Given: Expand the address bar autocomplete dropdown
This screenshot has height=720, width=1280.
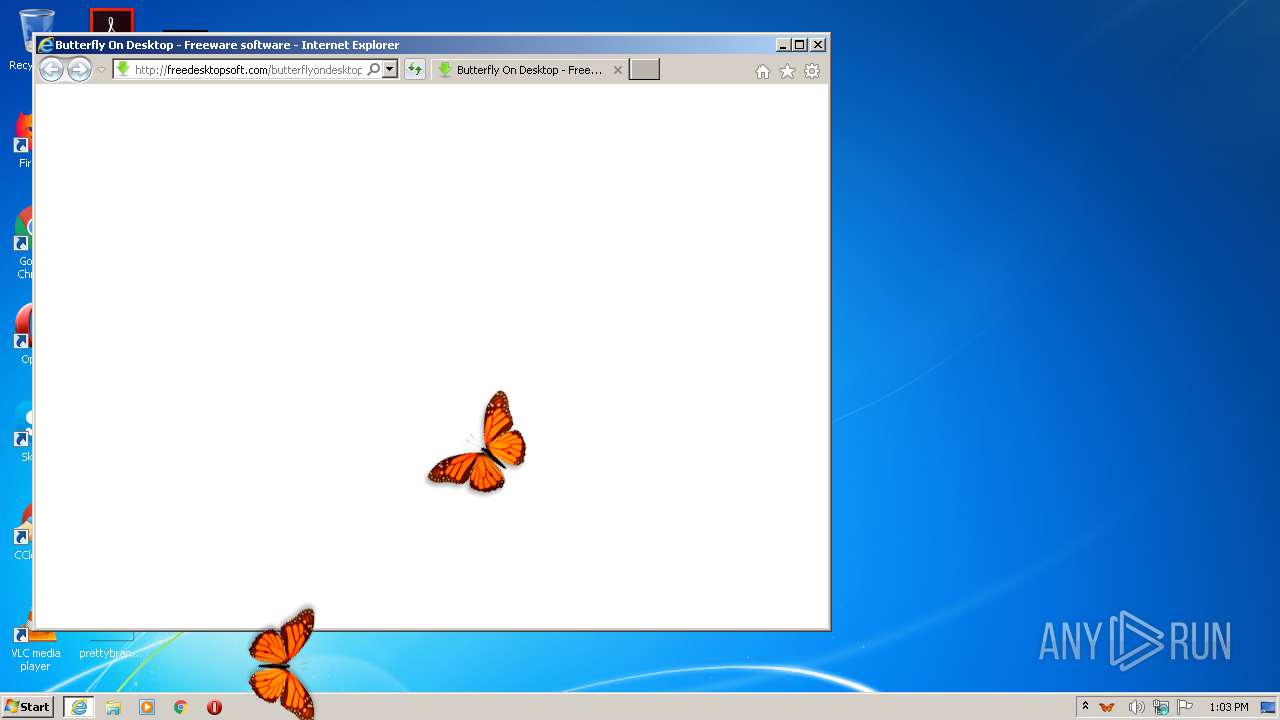Looking at the screenshot, I should (390, 70).
